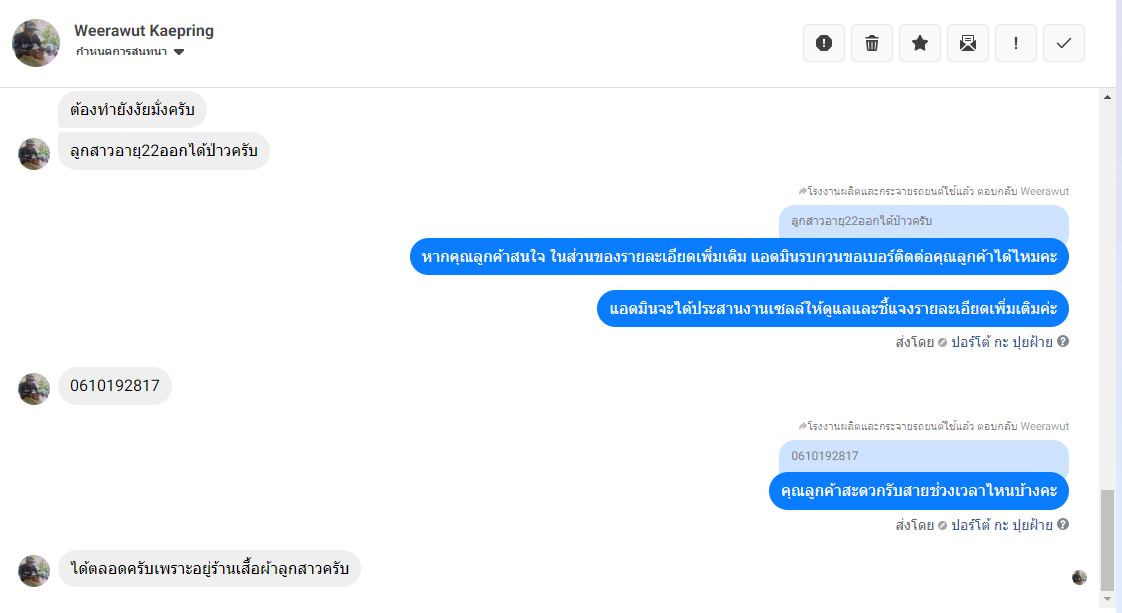Click scrollbar up arrow
This screenshot has width=1122, height=613.
(1107, 97)
